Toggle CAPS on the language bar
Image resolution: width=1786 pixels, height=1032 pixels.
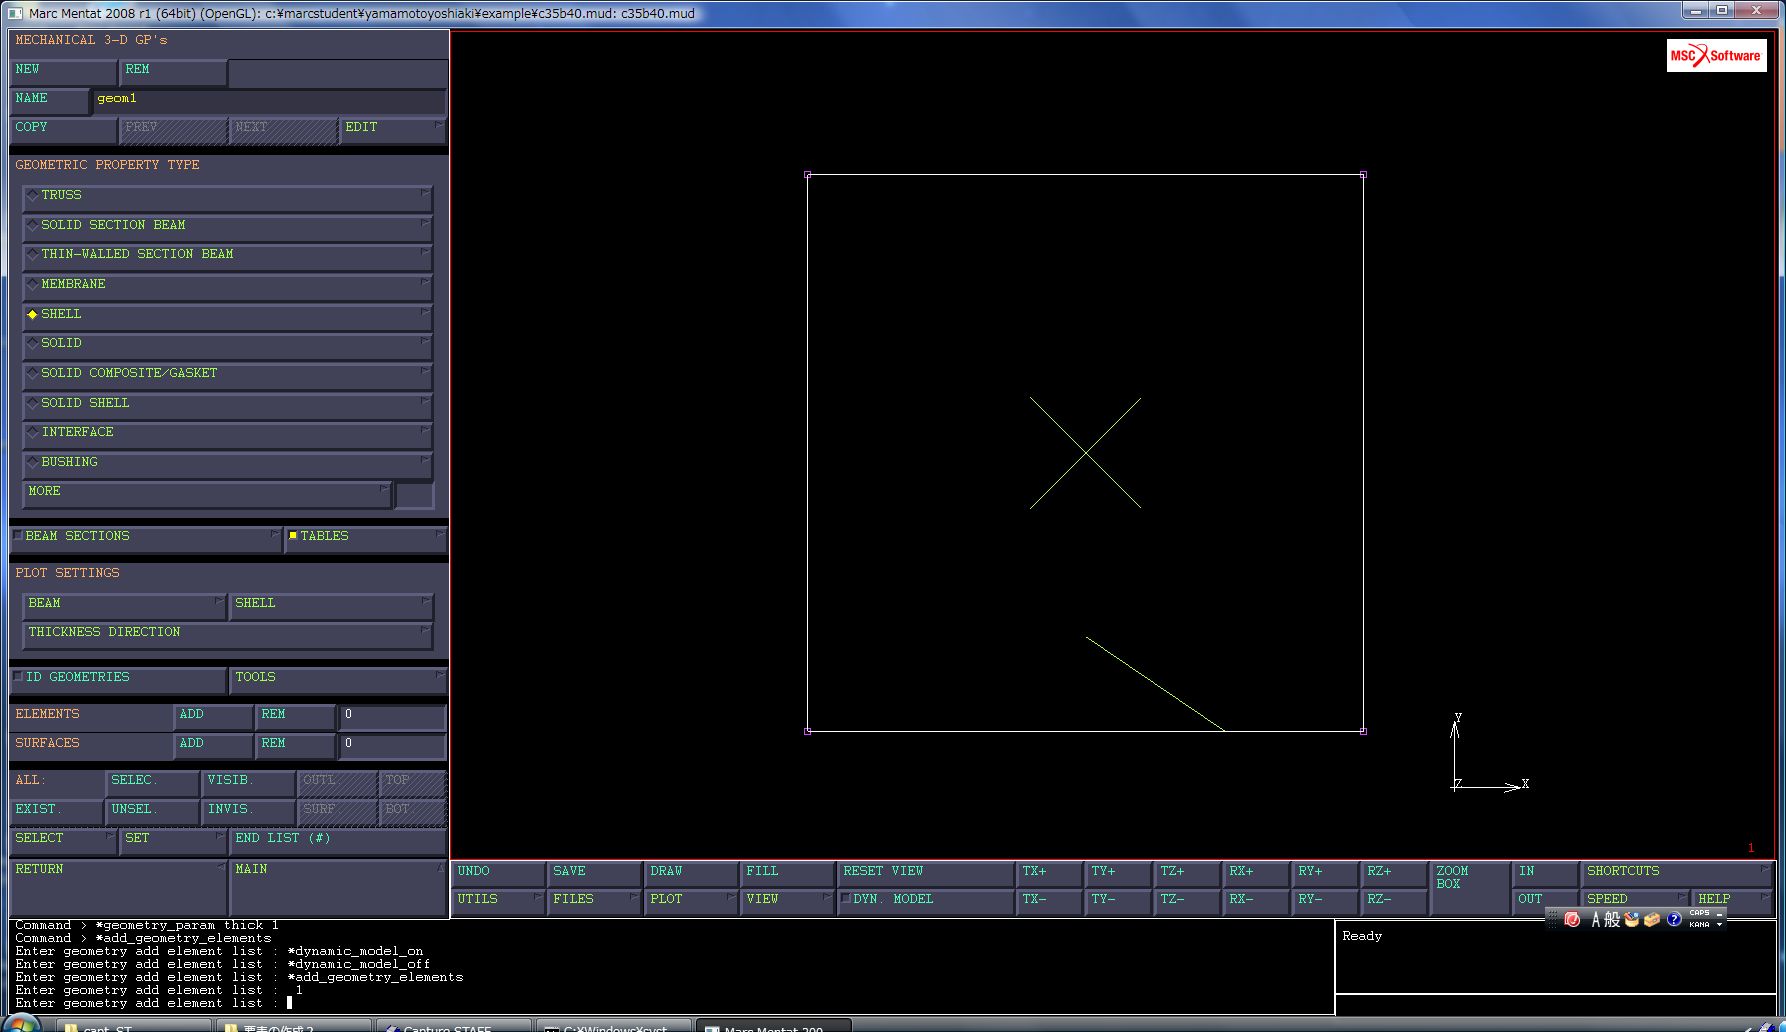[1699, 913]
